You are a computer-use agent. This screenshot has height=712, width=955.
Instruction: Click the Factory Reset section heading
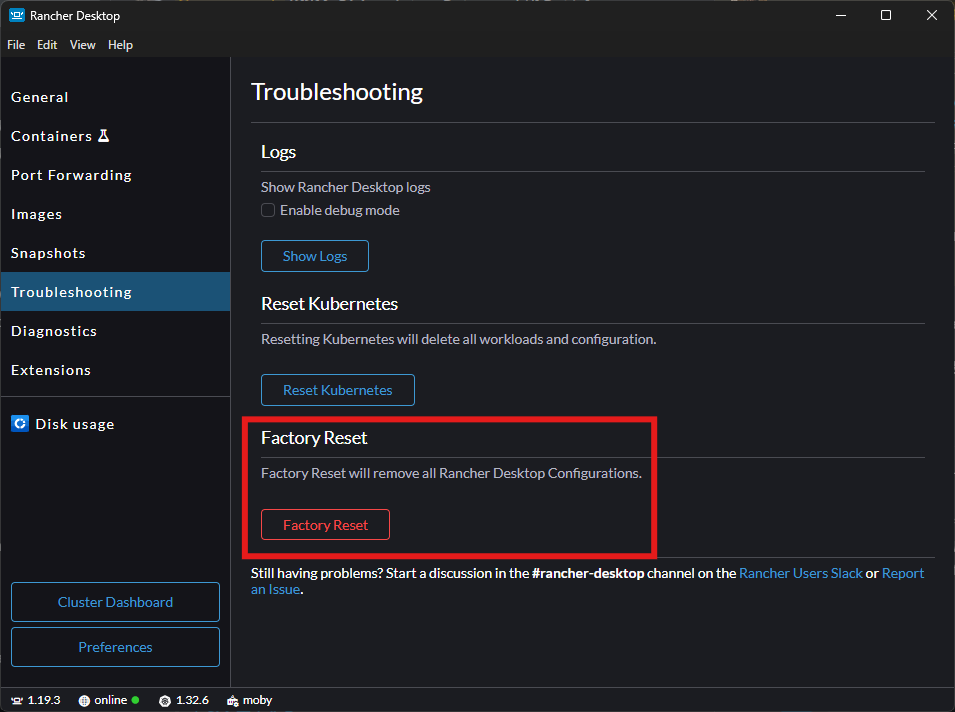[314, 438]
